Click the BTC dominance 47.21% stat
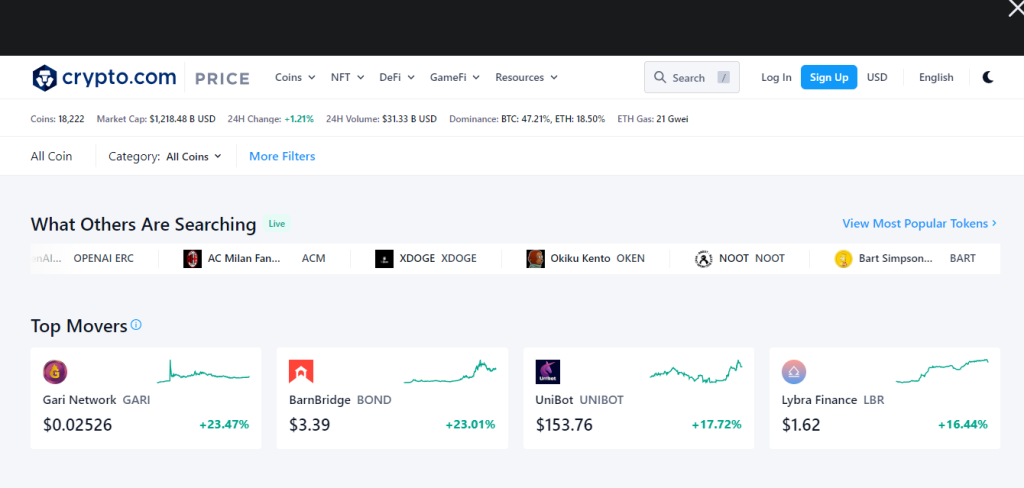 click(x=526, y=119)
